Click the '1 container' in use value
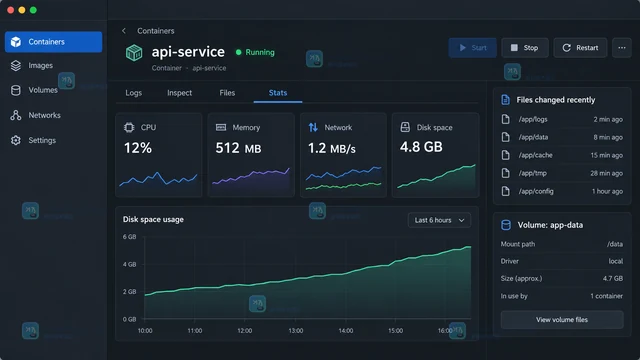Viewport: 640px width, 360px height. pos(607,296)
